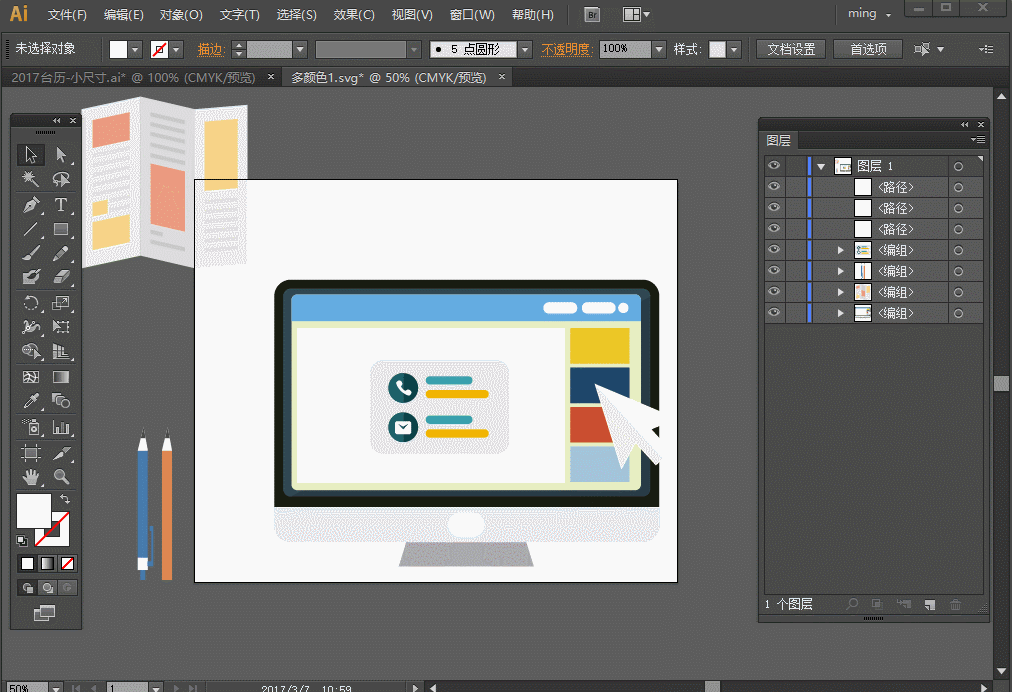
Task: Select the Blob Brush tool
Action: 30,277
